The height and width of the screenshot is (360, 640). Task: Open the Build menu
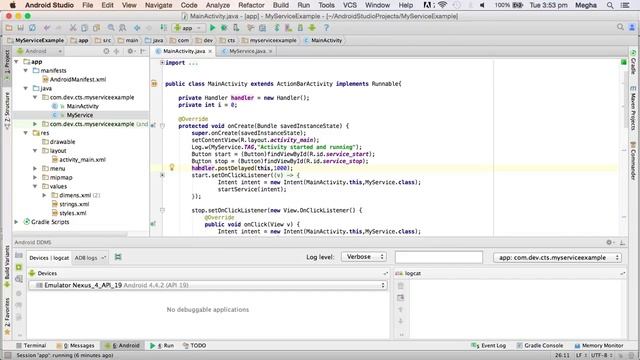pyautogui.click(x=280, y=5)
